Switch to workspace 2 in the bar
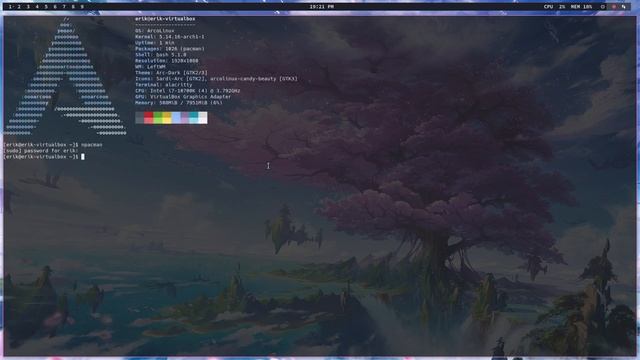The image size is (640, 360). point(19,7)
